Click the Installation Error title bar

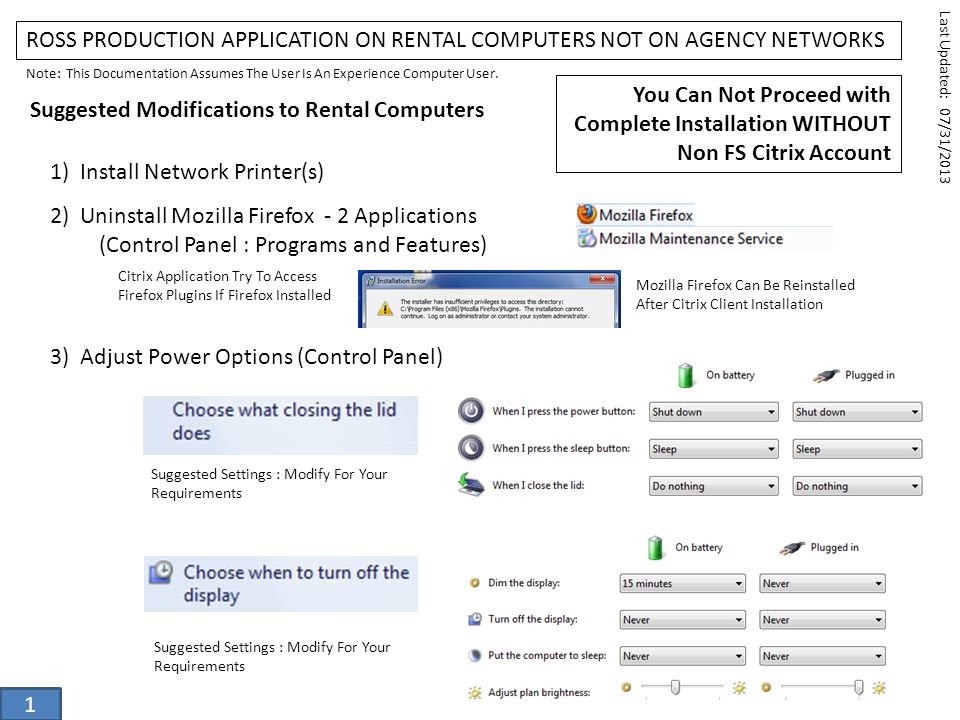(x=490, y=280)
